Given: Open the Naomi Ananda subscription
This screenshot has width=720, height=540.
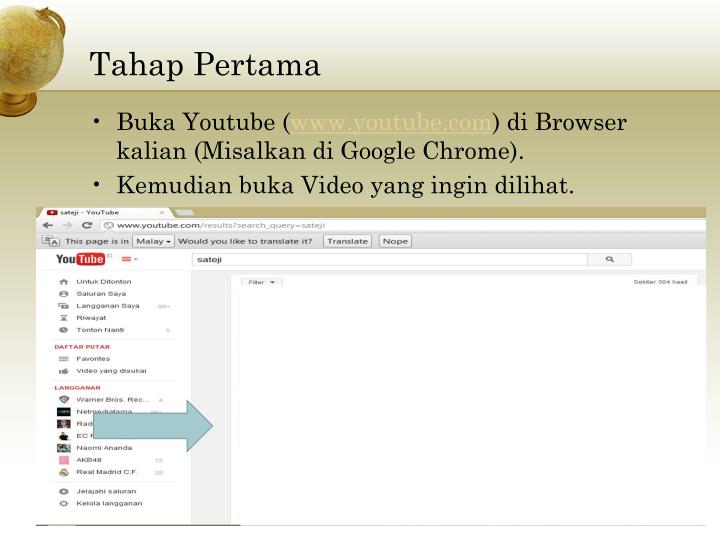Looking at the screenshot, I should (104, 448).
